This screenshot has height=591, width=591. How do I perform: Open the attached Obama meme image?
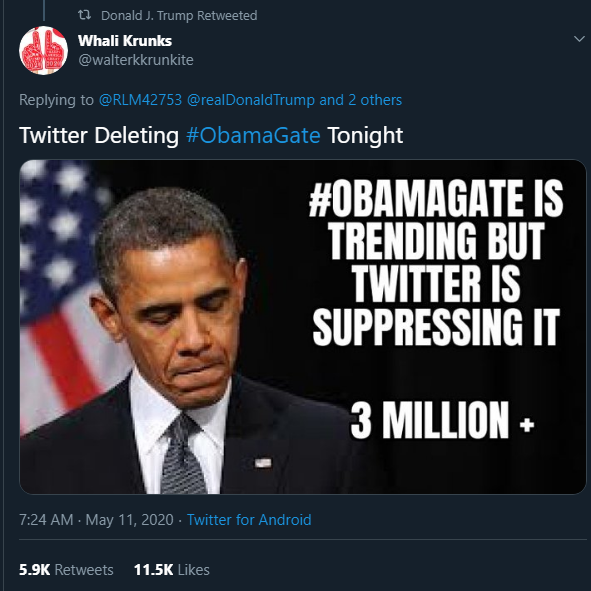[x=303, y=327]
